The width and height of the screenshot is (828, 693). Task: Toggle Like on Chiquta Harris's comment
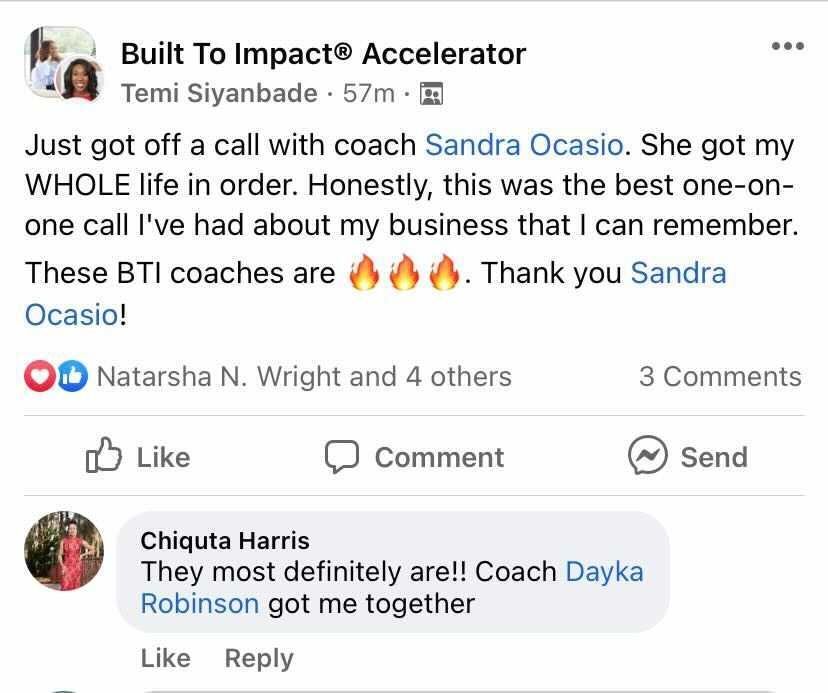[166, 658]
